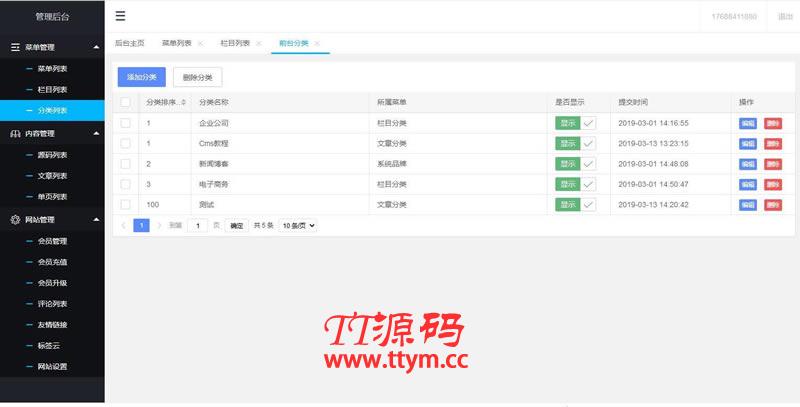Collapse the 网站管理 sidebar group caret
This screenshot has width=800, height=407.
96,220
